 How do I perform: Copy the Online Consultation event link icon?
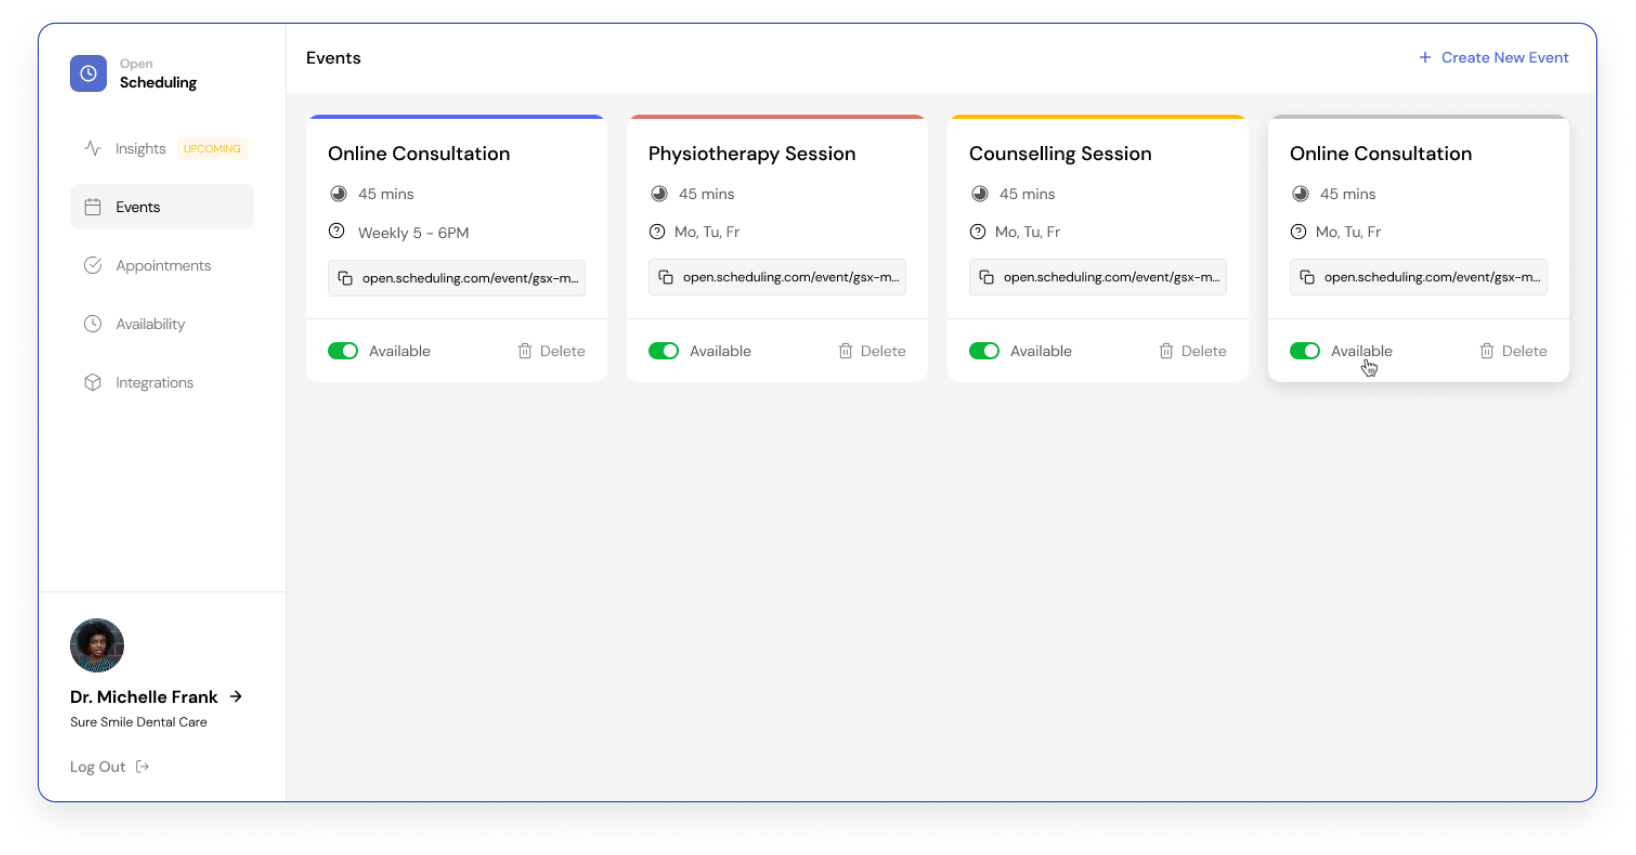click(345, 277)
